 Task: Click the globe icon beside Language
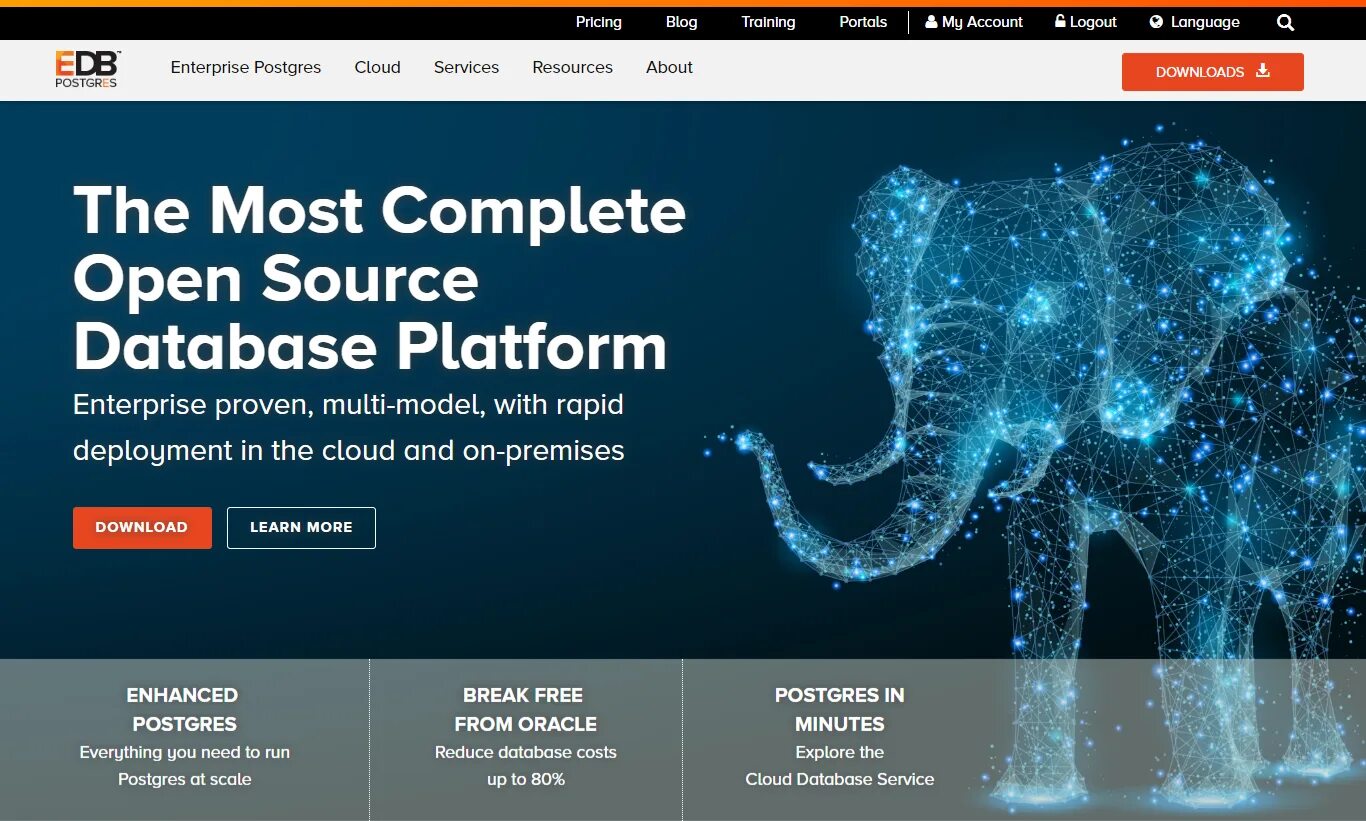pyautogui.click(x=1157, y=21)
